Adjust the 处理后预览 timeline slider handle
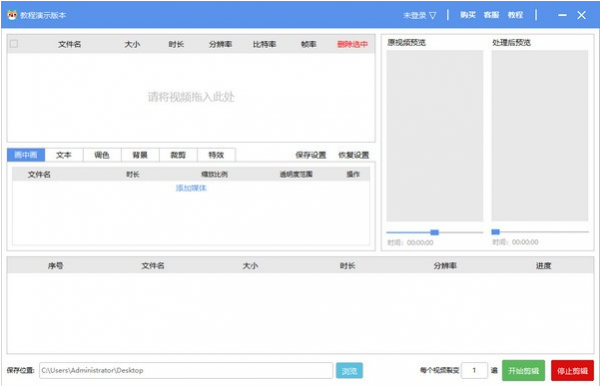Image resolution: width=600 pixels, height=386 pixels. point(496,232)
